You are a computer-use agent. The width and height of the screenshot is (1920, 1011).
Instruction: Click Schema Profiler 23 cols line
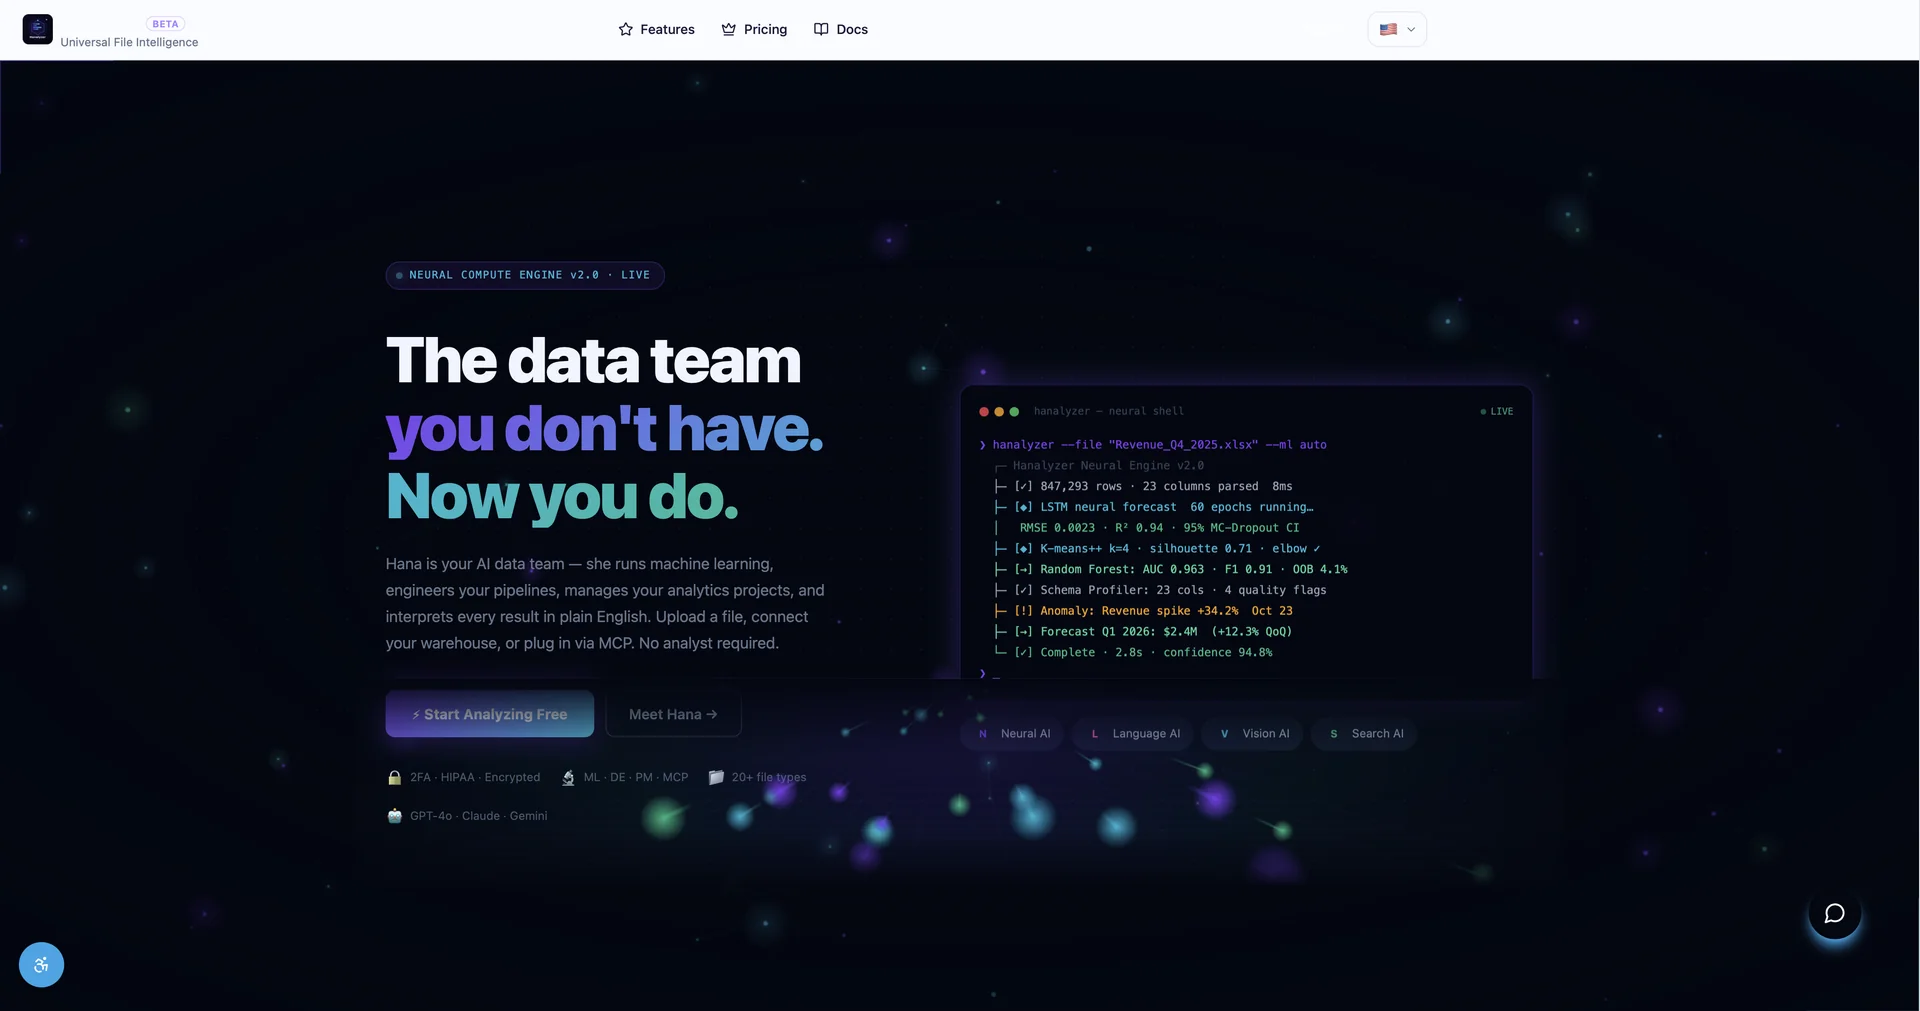click(x=1161, y=590)
